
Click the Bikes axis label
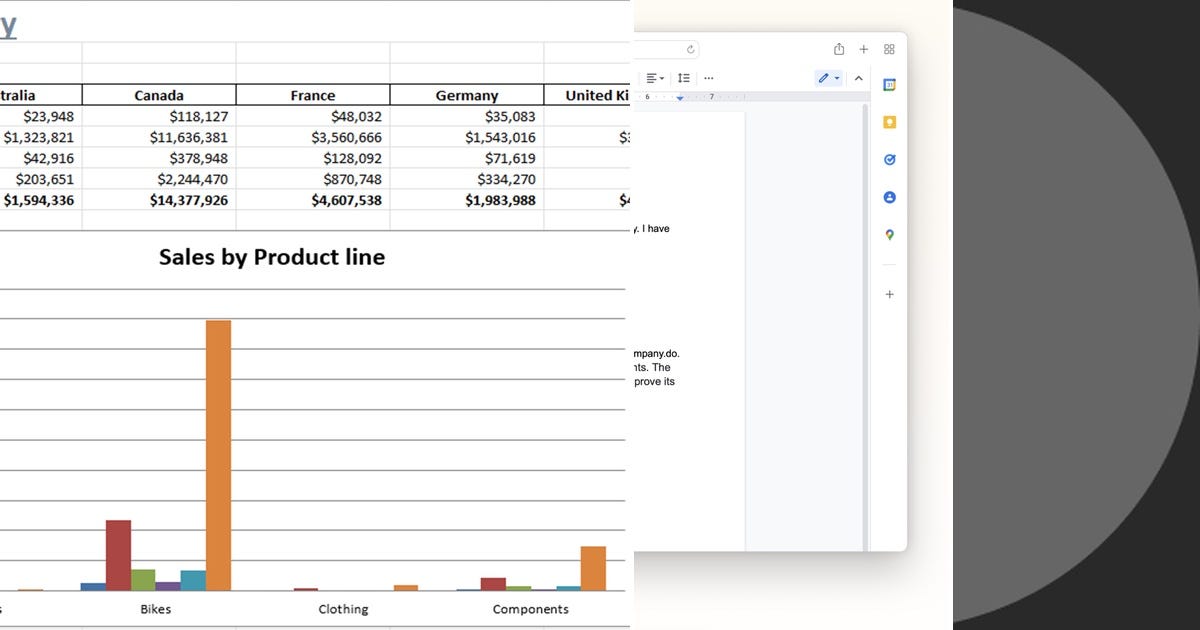pos(155,609)
